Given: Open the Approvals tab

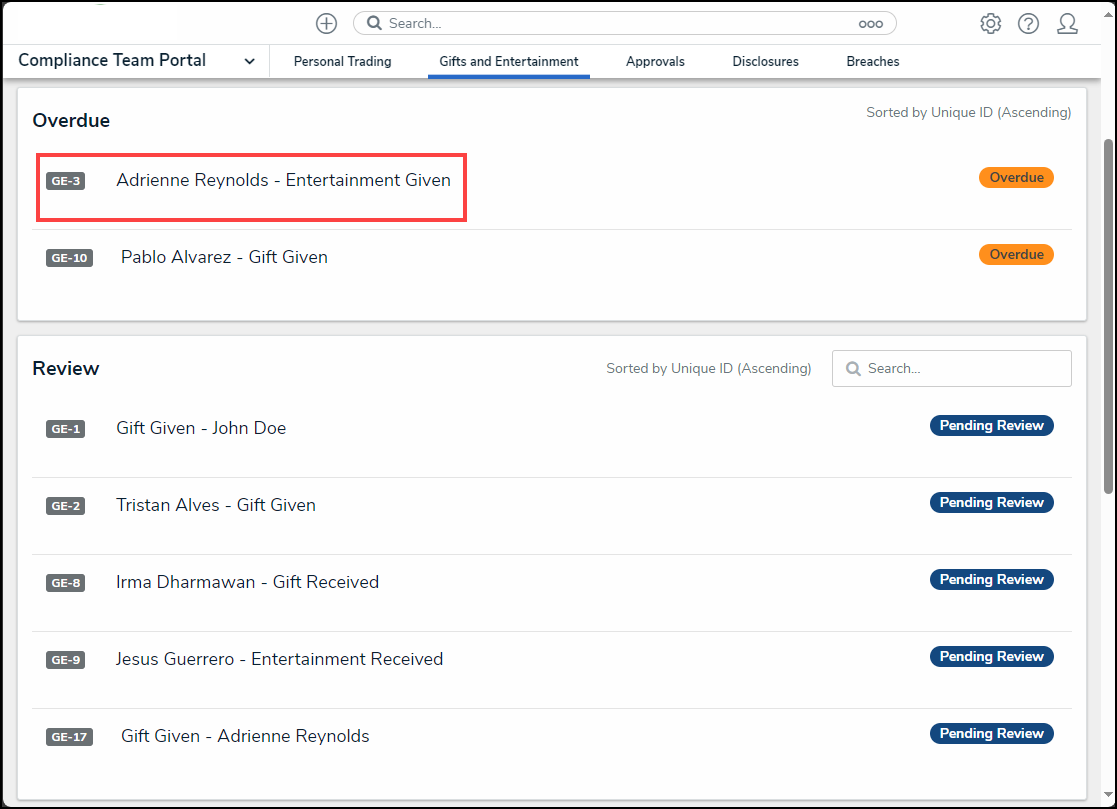Looking at the screenshot, I should [x=655, y=61].
